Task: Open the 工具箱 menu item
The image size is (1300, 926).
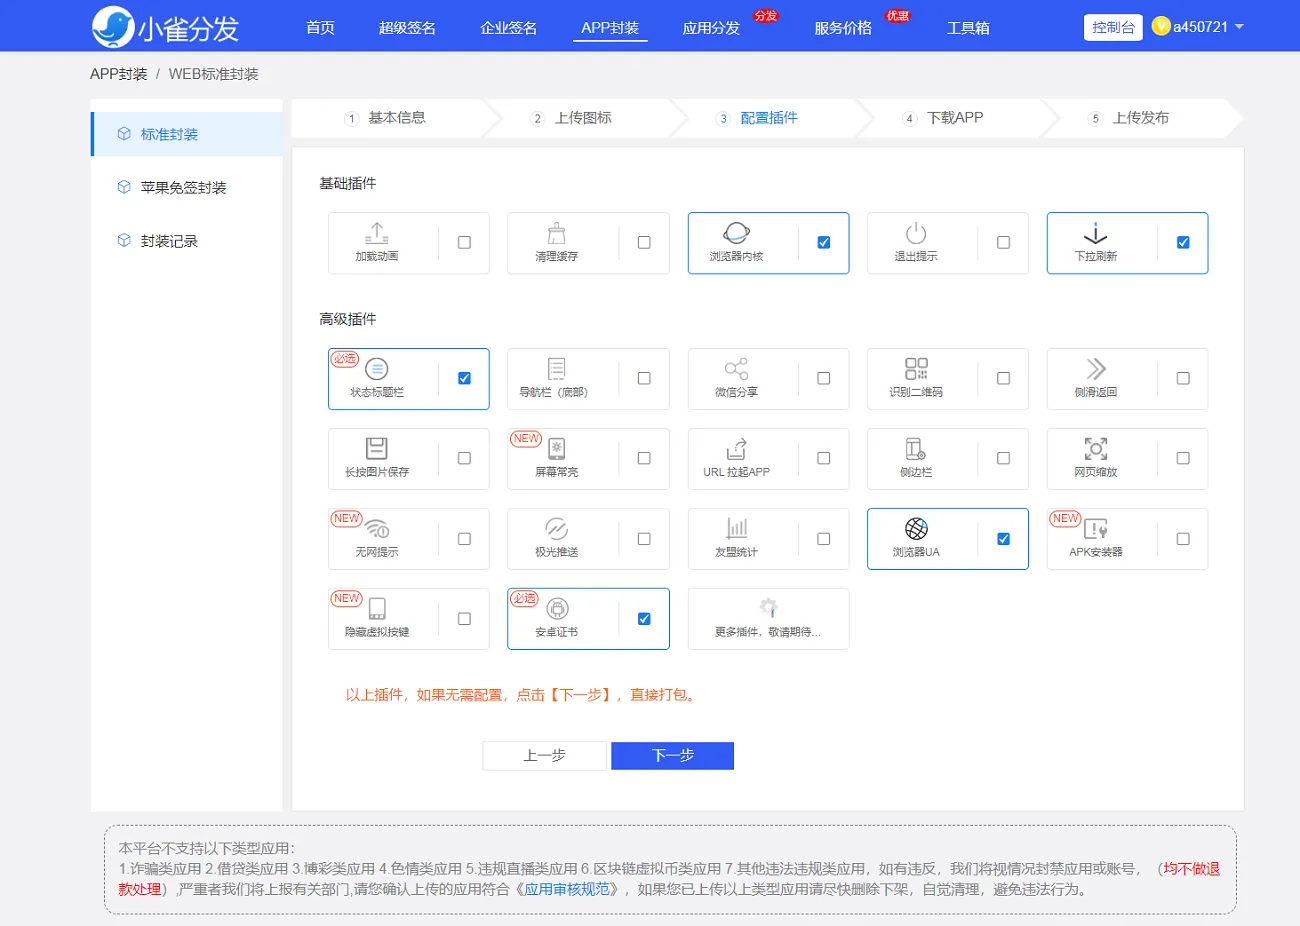Action: click(968, 28)
